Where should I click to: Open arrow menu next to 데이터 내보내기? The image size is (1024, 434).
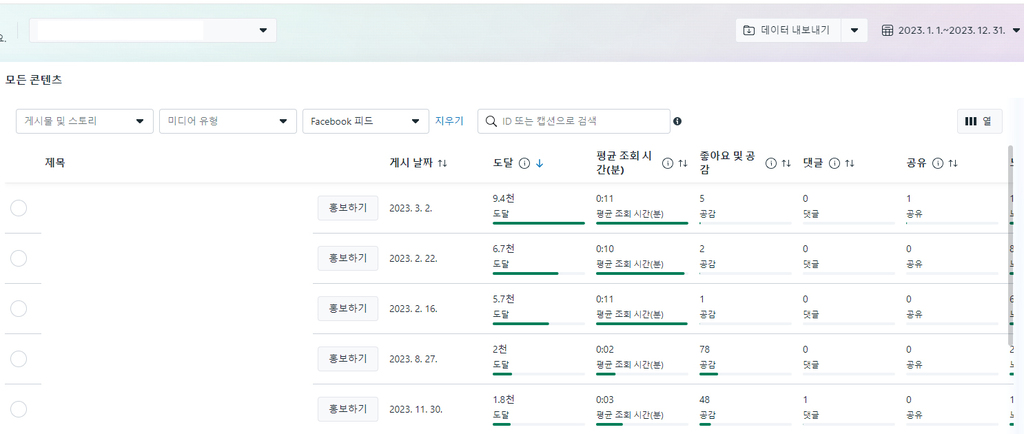855,30
